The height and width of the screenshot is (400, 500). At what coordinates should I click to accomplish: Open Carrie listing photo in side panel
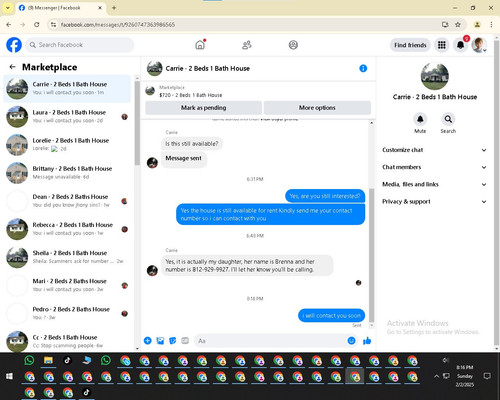[435, 76]
